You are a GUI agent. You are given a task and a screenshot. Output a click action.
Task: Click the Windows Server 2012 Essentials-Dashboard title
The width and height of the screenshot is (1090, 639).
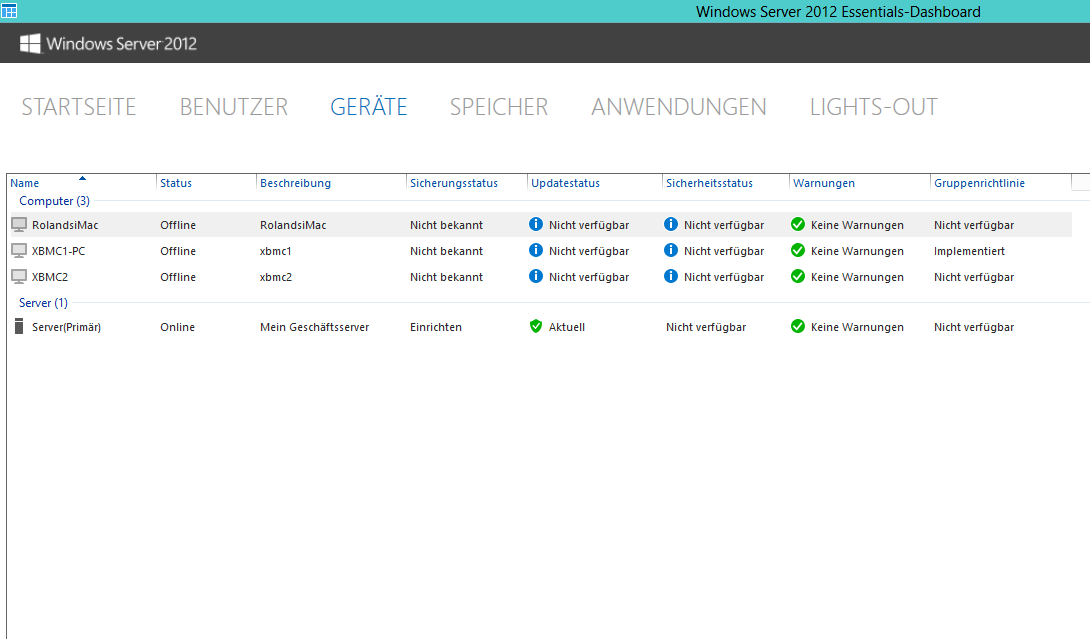[x=838, y=12]
